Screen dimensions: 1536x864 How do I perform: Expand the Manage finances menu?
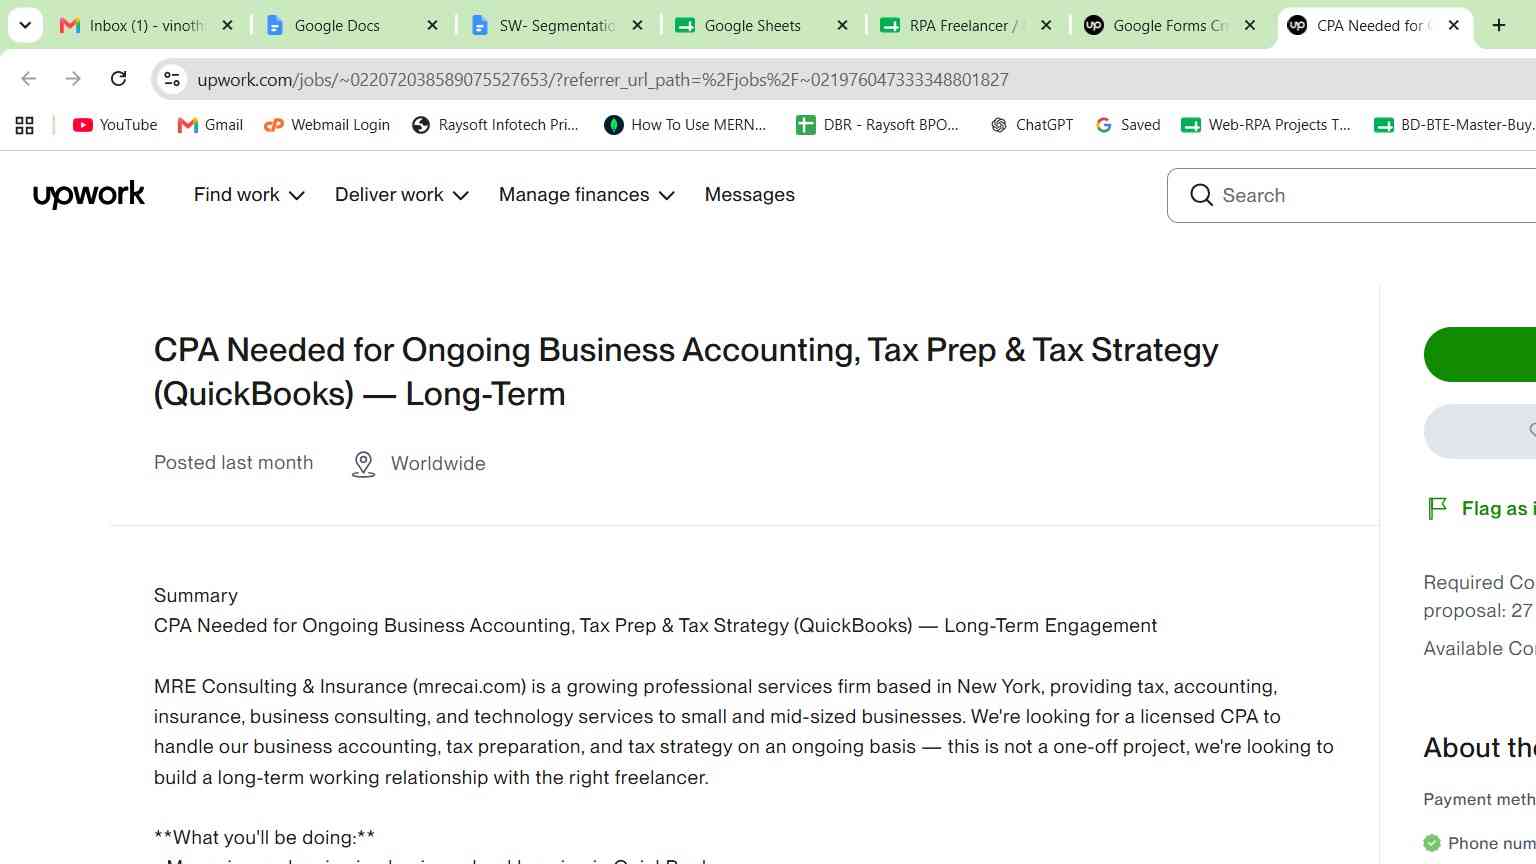(x=587, y=195)
